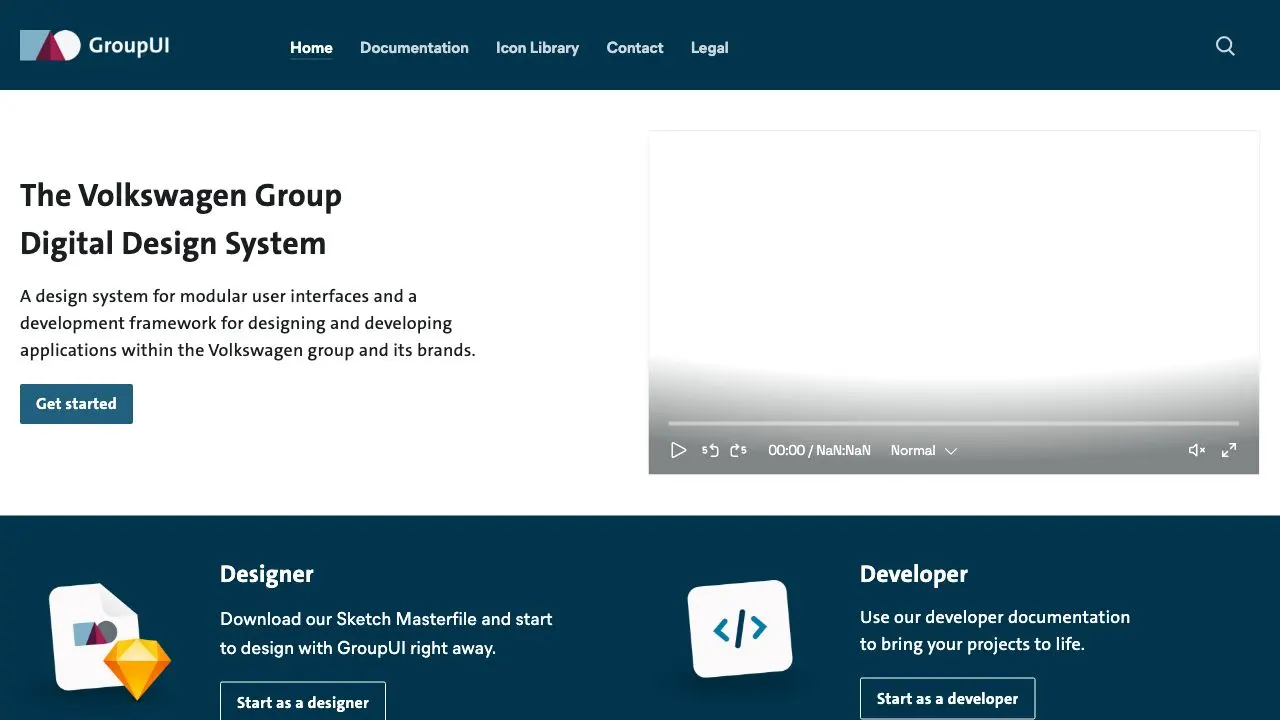The width and height of the screenshot is (1280, 720).
Task: Open the Contact page
Action: [x=634, y=48]
